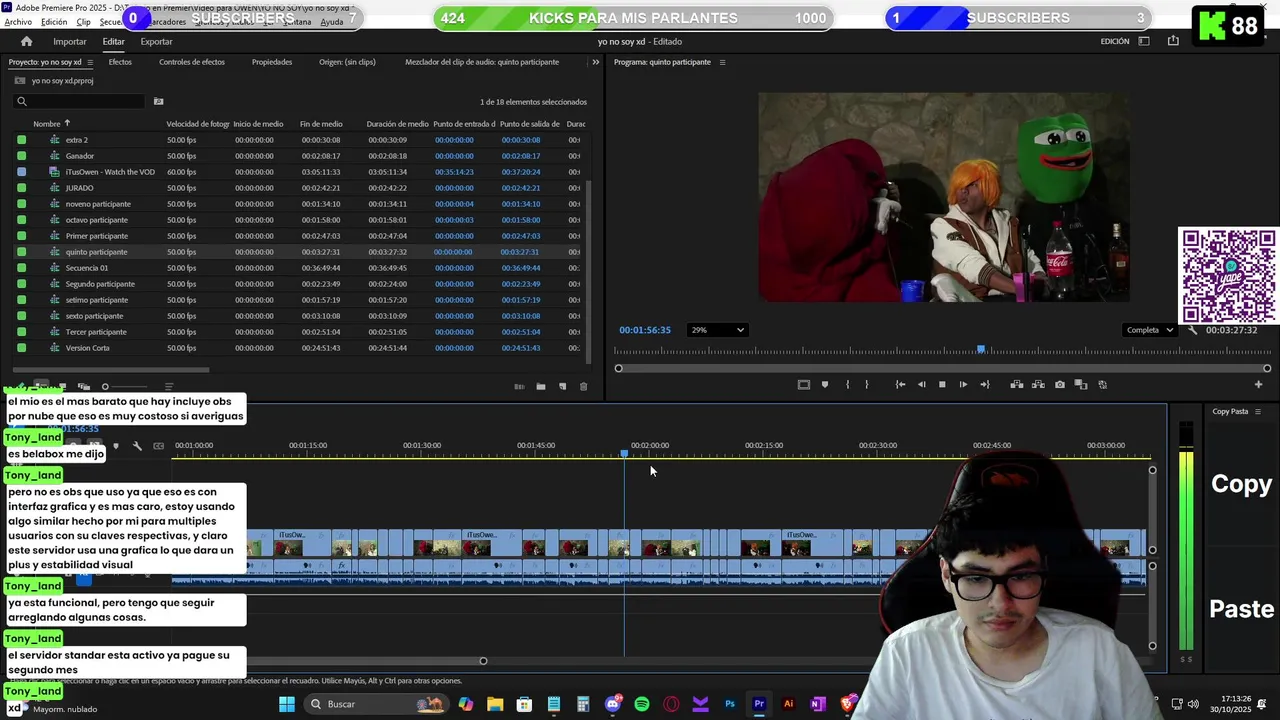Image resolution: width=1280 pixels, height=720 pixels.
Task: Click the Paste button in Copy Pasta panel
Action: click(1241, 609)
